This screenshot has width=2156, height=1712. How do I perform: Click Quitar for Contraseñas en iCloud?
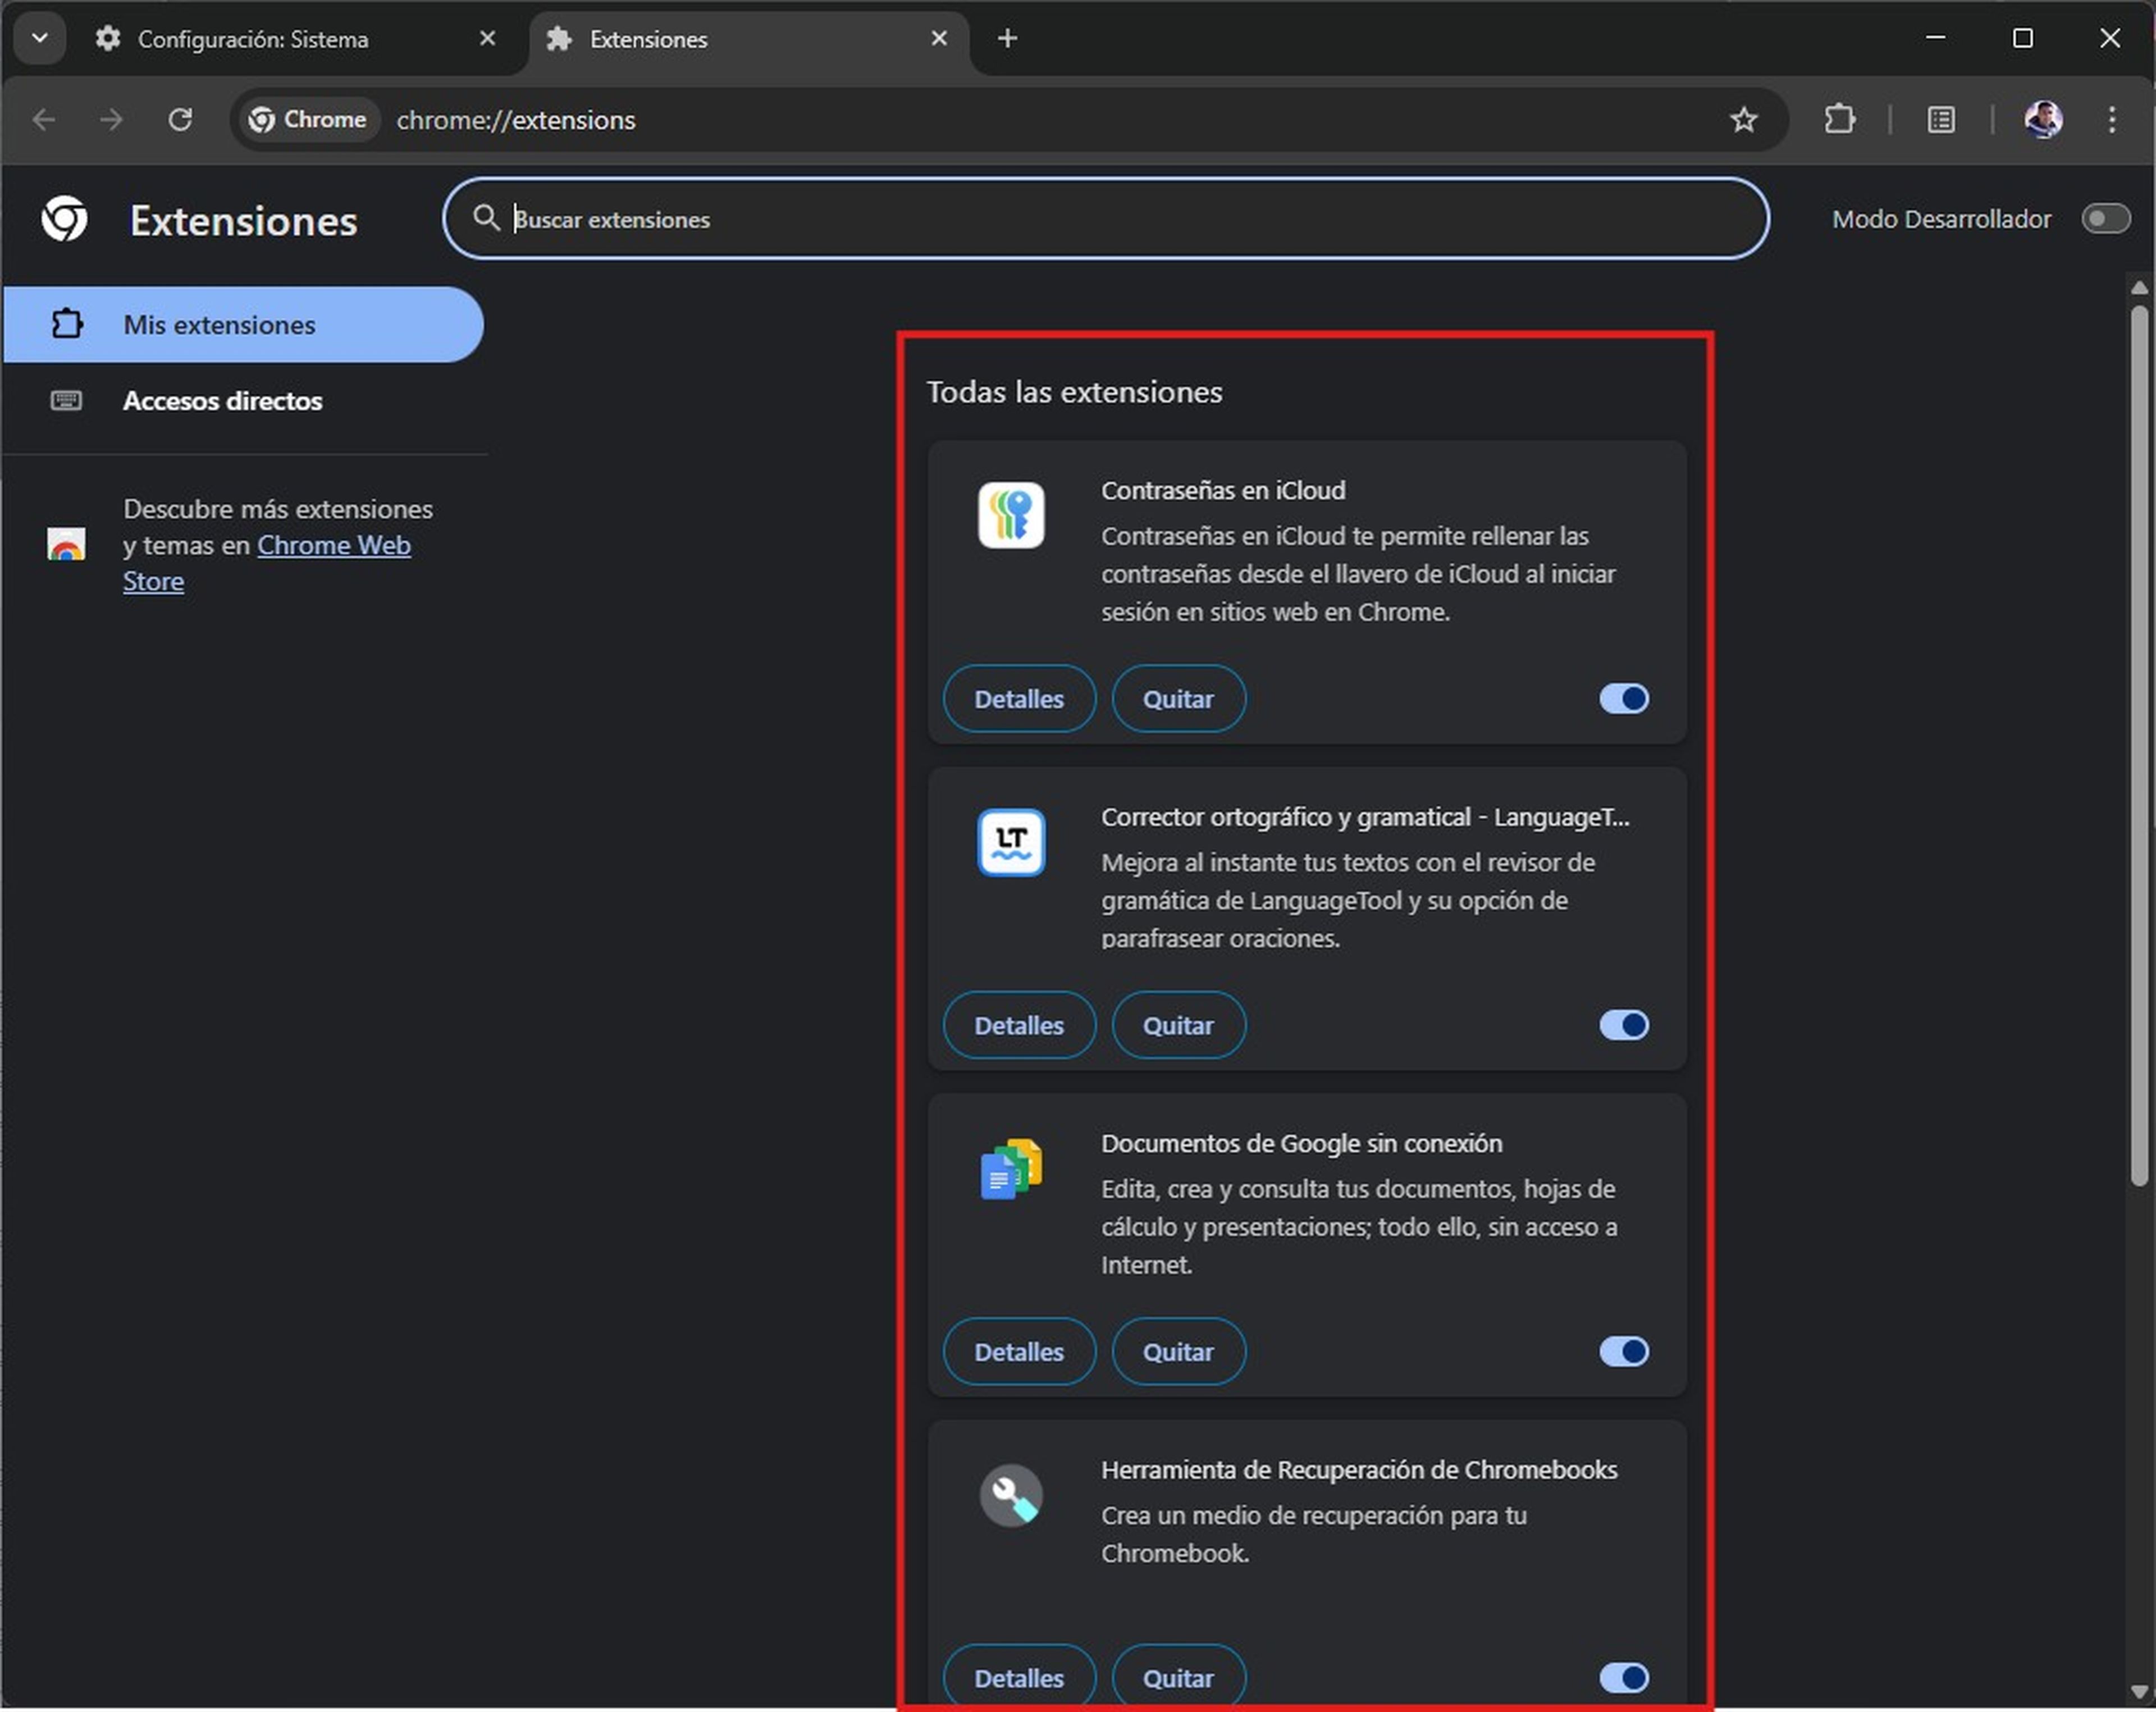tap(1178, 699)
